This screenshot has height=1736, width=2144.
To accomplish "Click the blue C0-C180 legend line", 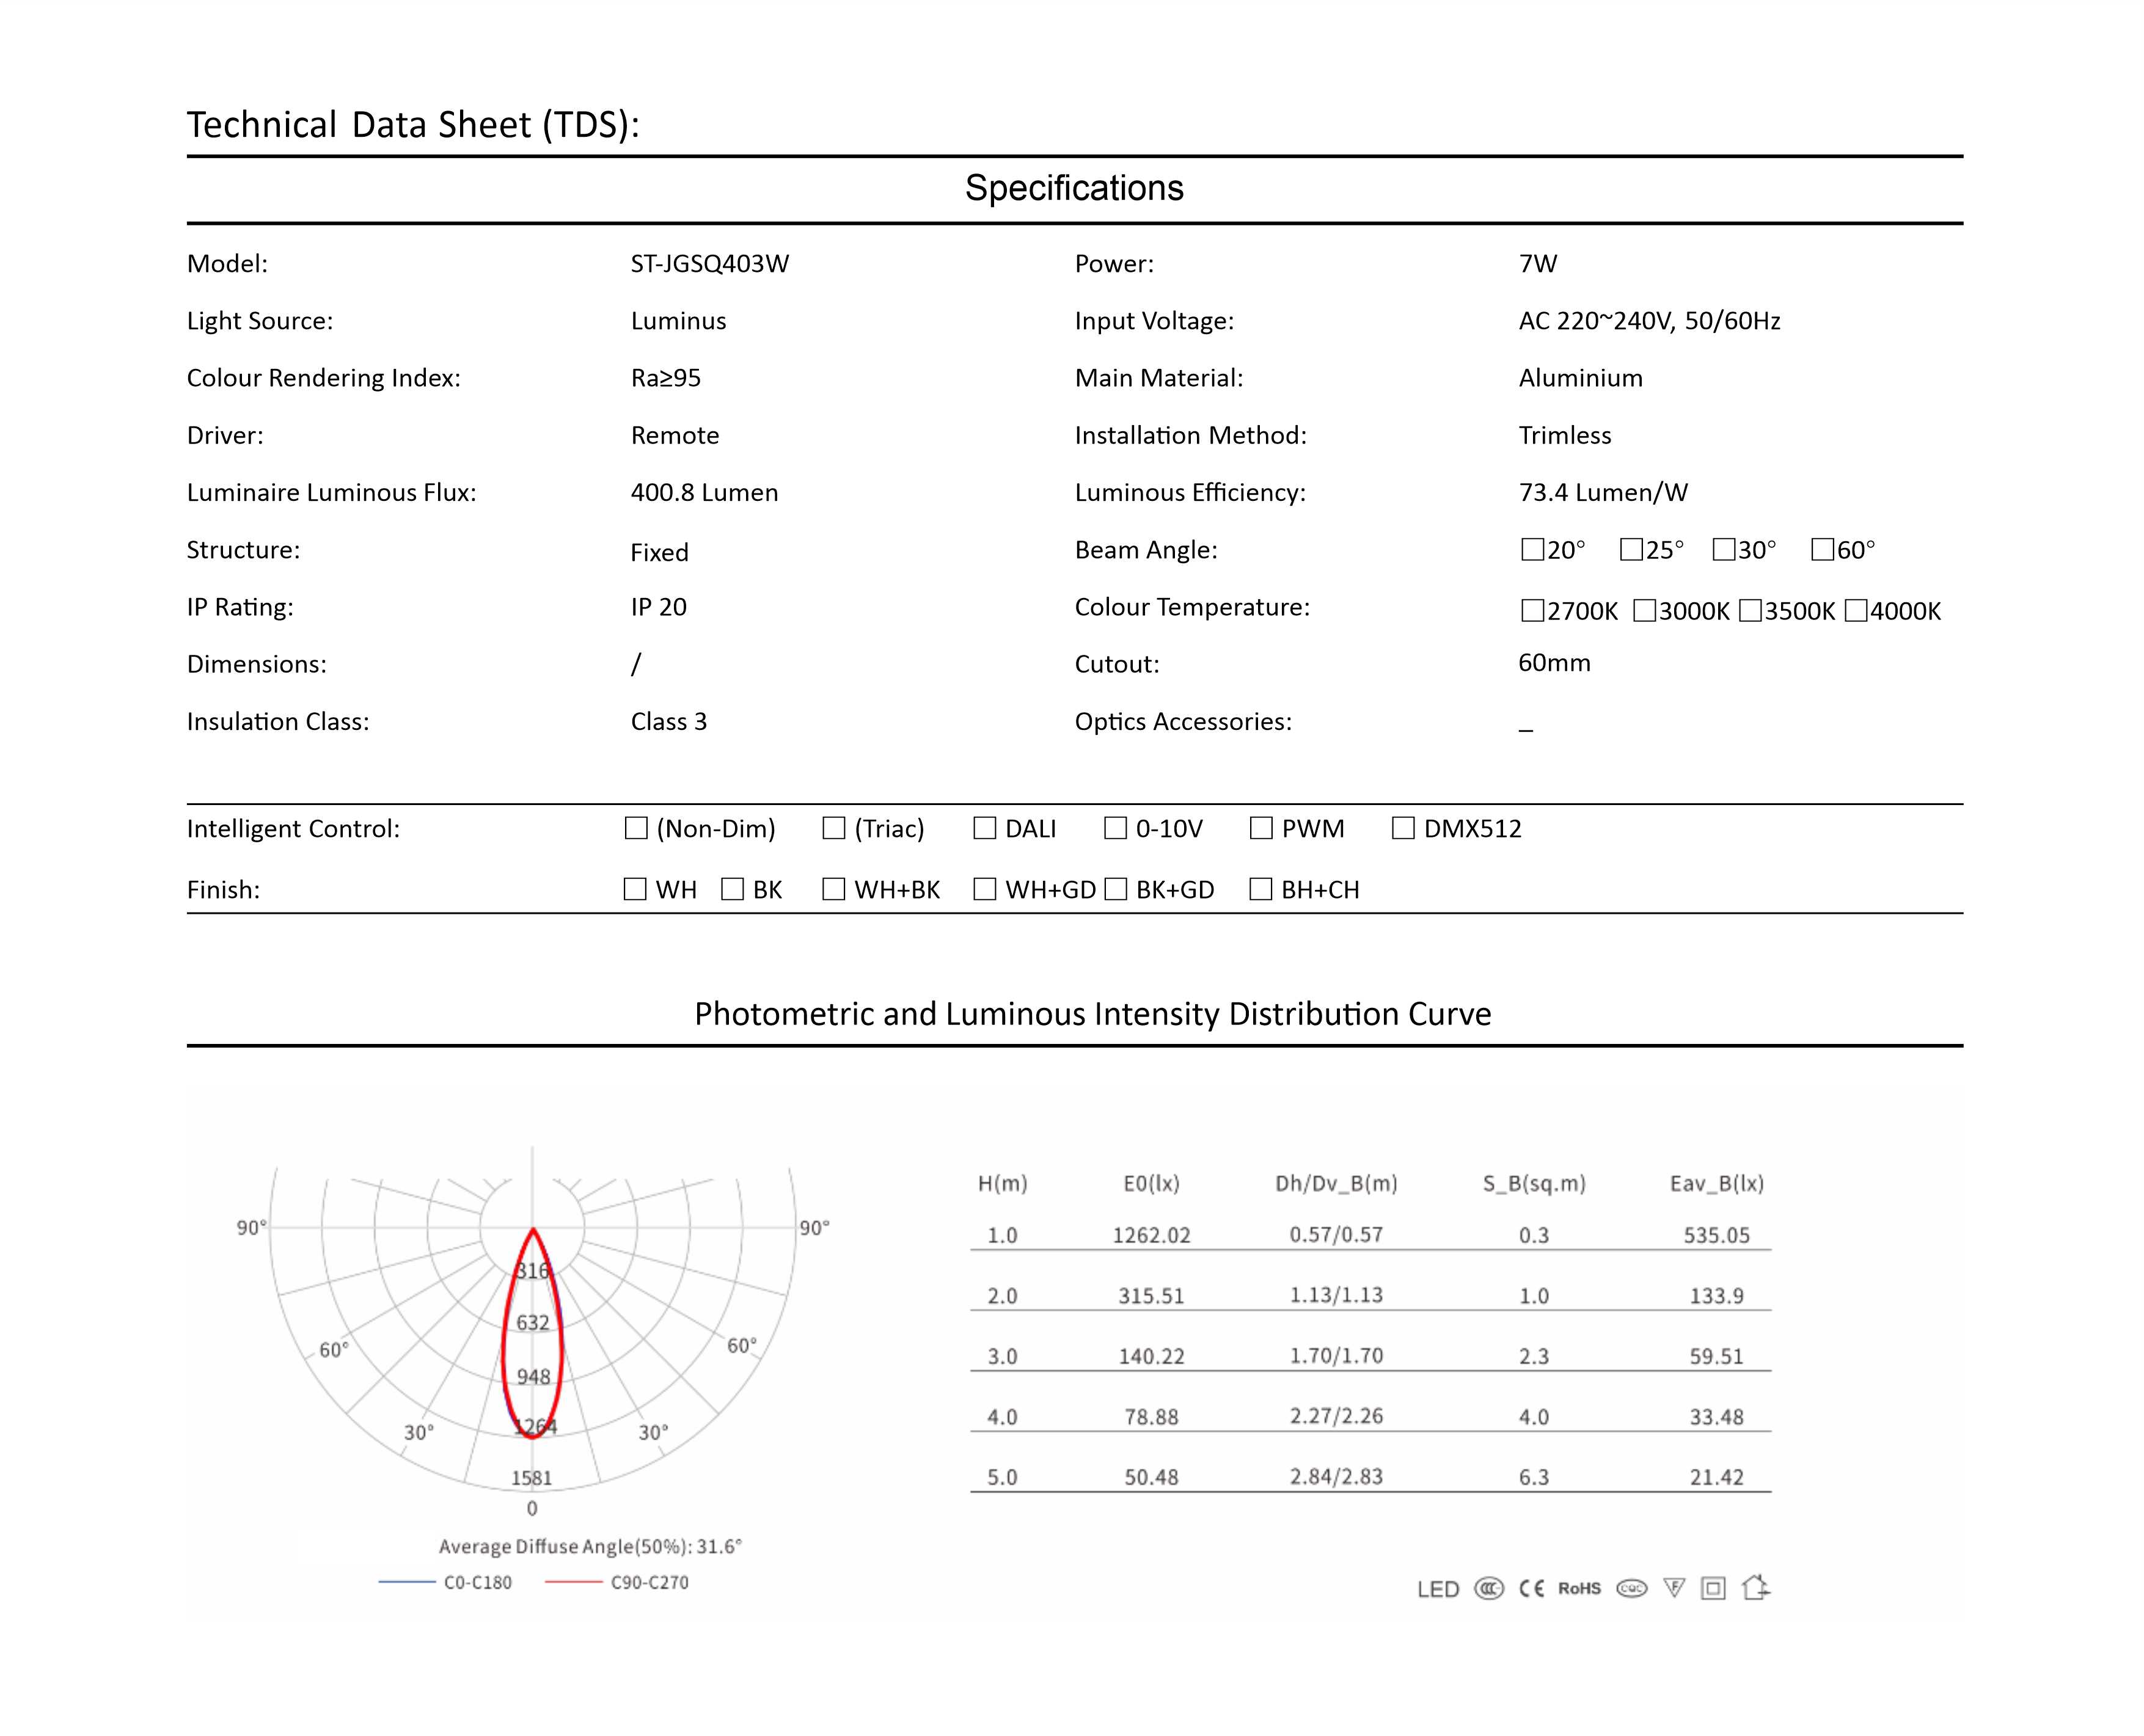I will [x=407, y=1582].
